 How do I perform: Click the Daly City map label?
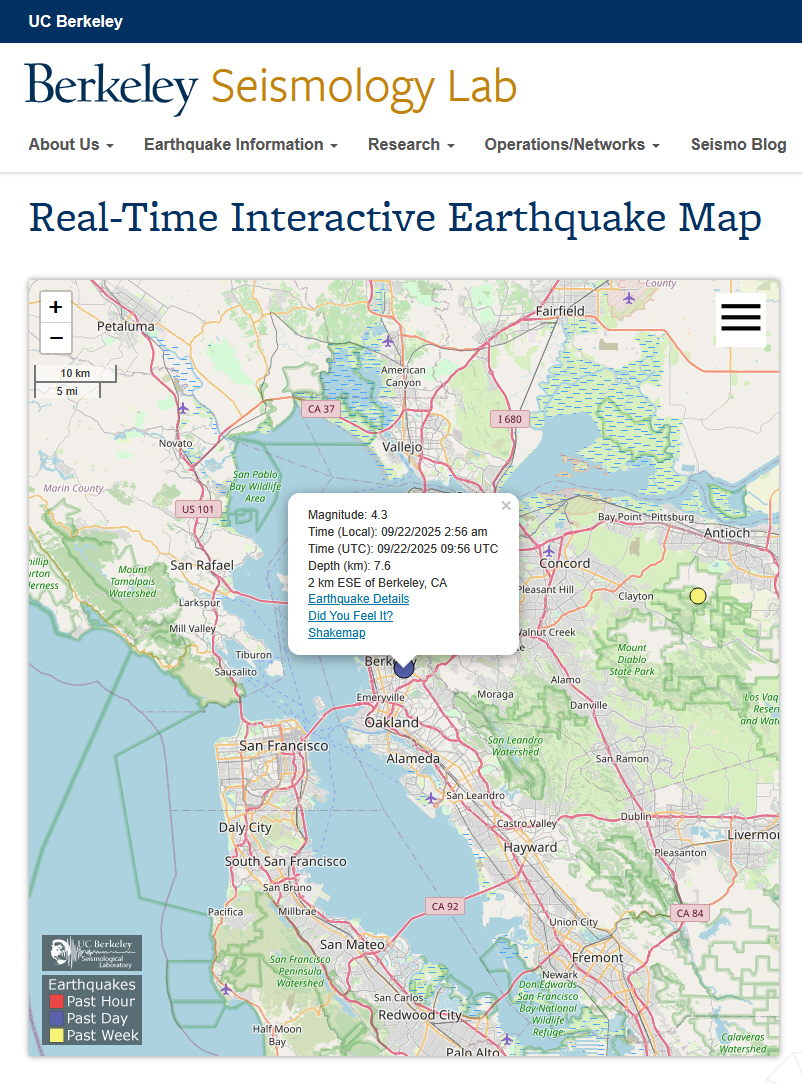tap(245, 828)
